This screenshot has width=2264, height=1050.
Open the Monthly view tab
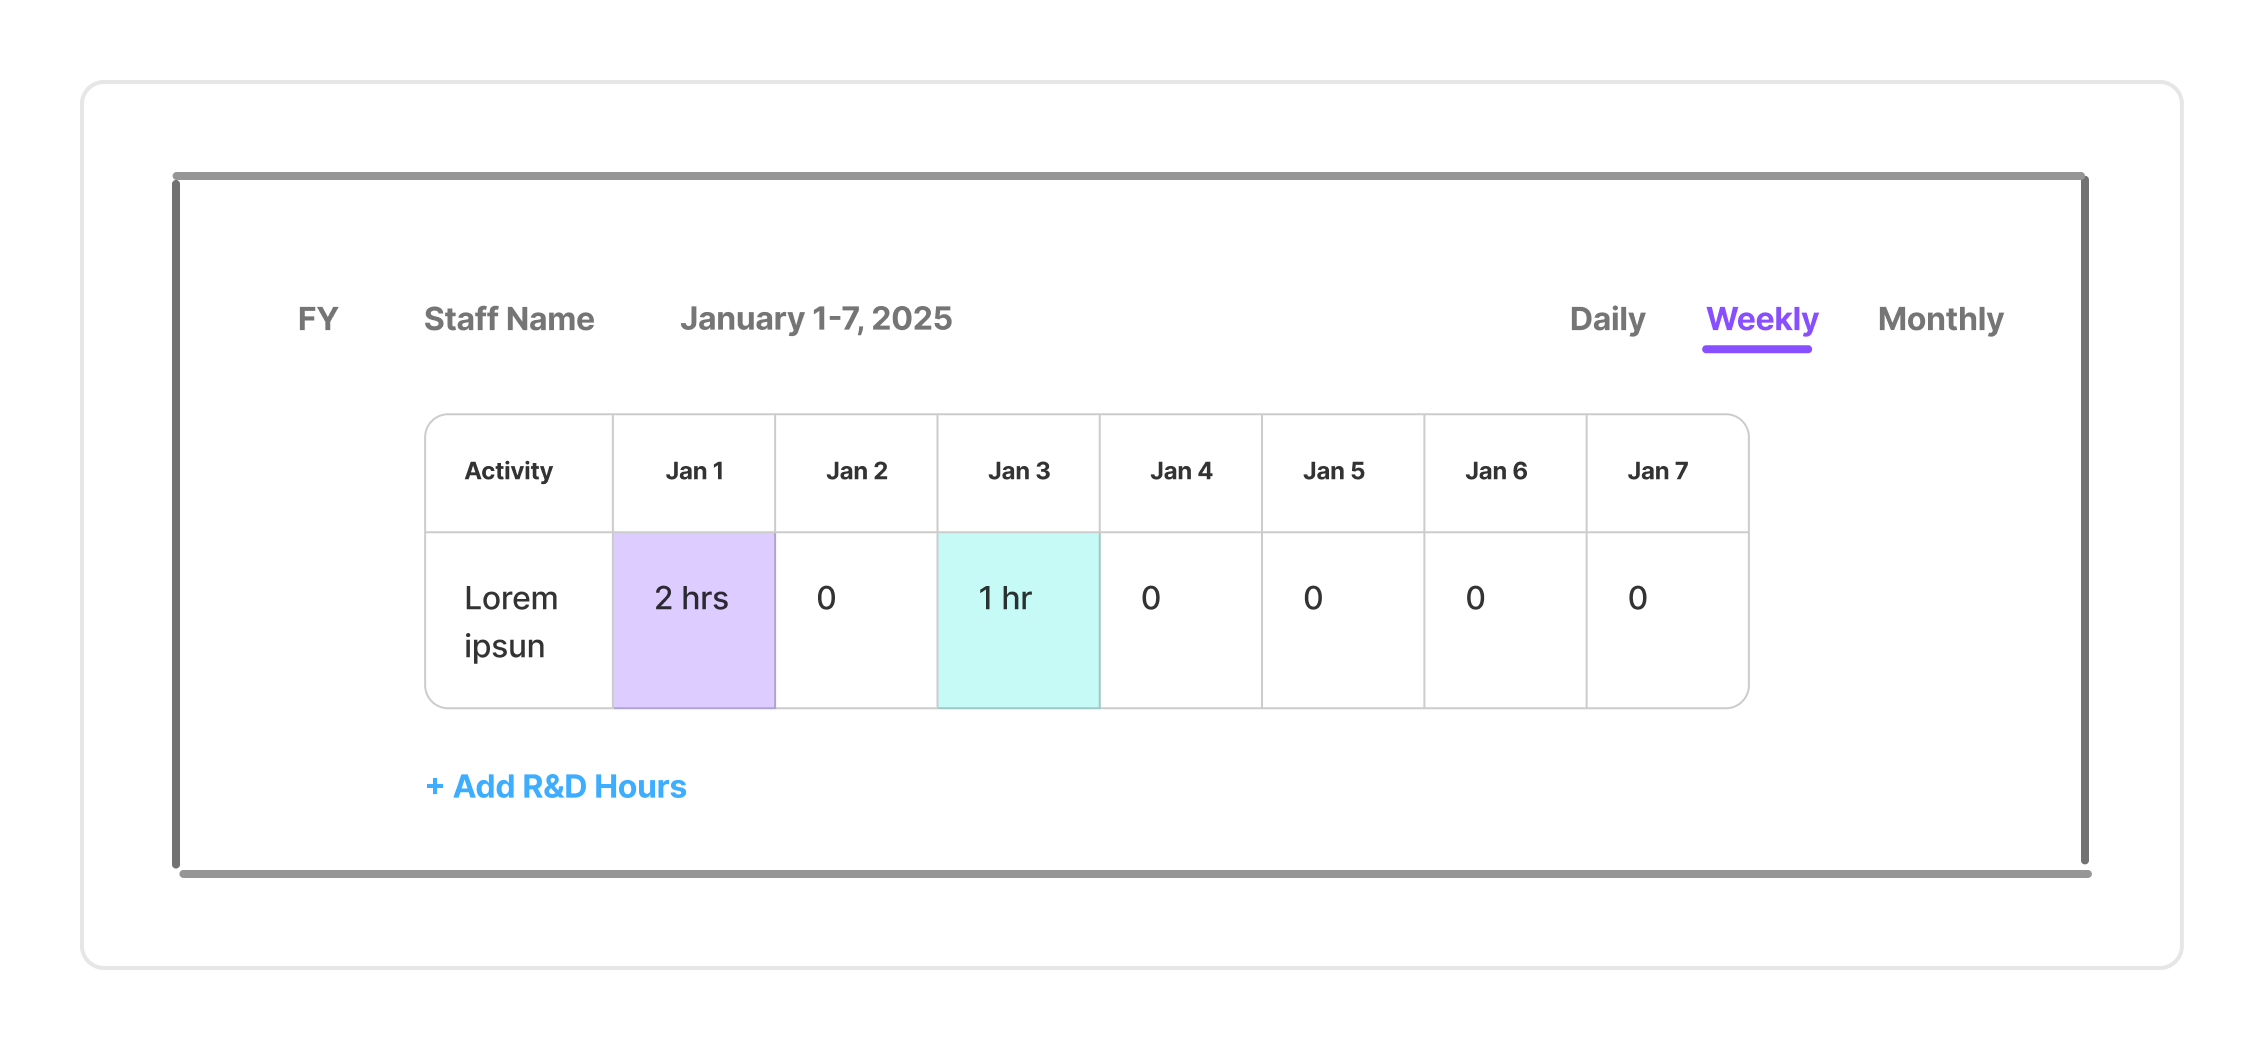[x=1940, y=319]
